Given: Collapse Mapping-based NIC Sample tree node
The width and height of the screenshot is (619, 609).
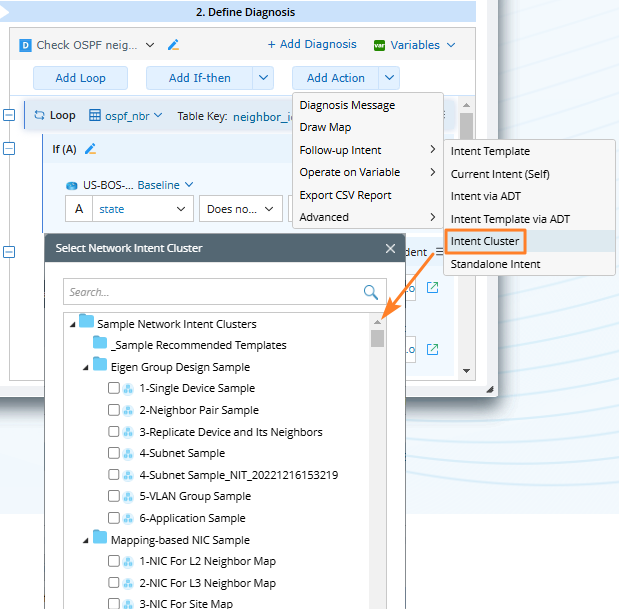Looking at the screenshot, I should (86, 541).
